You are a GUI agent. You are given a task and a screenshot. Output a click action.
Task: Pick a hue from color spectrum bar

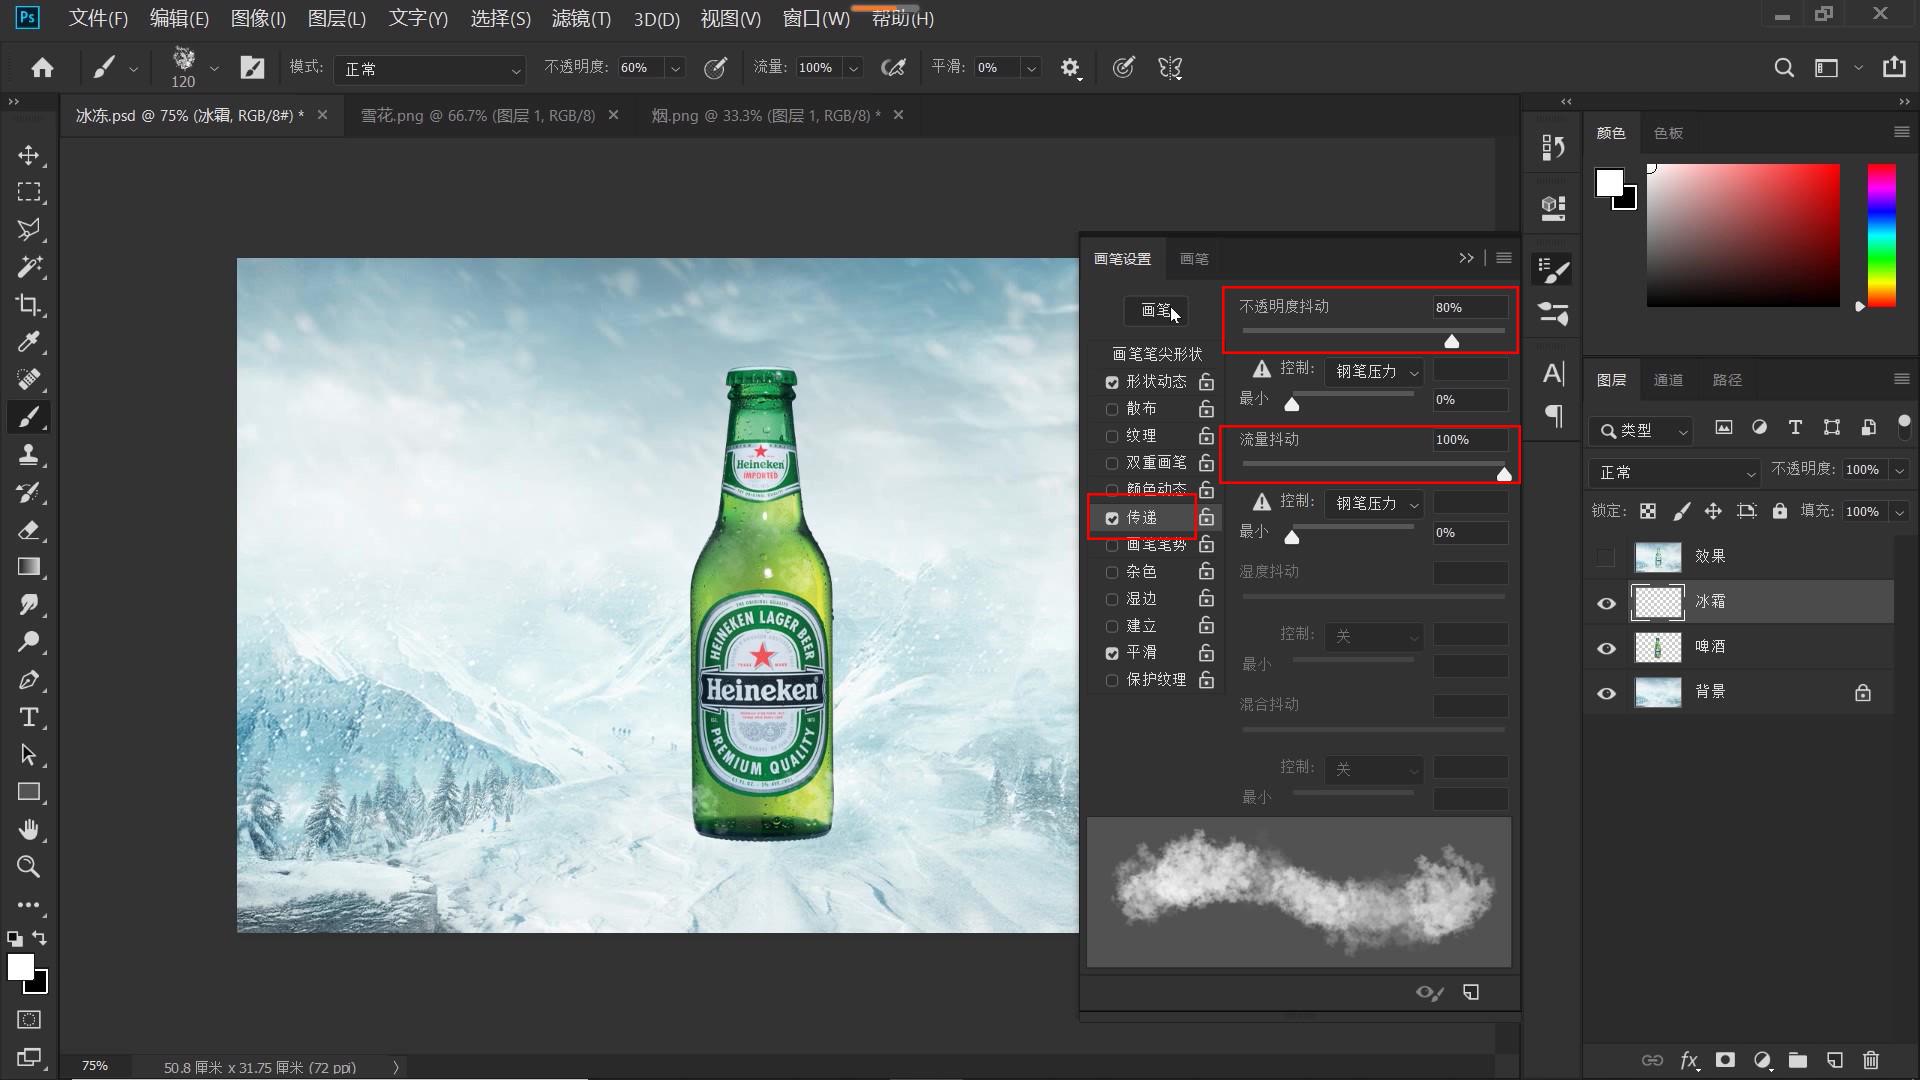(1881, 236)
